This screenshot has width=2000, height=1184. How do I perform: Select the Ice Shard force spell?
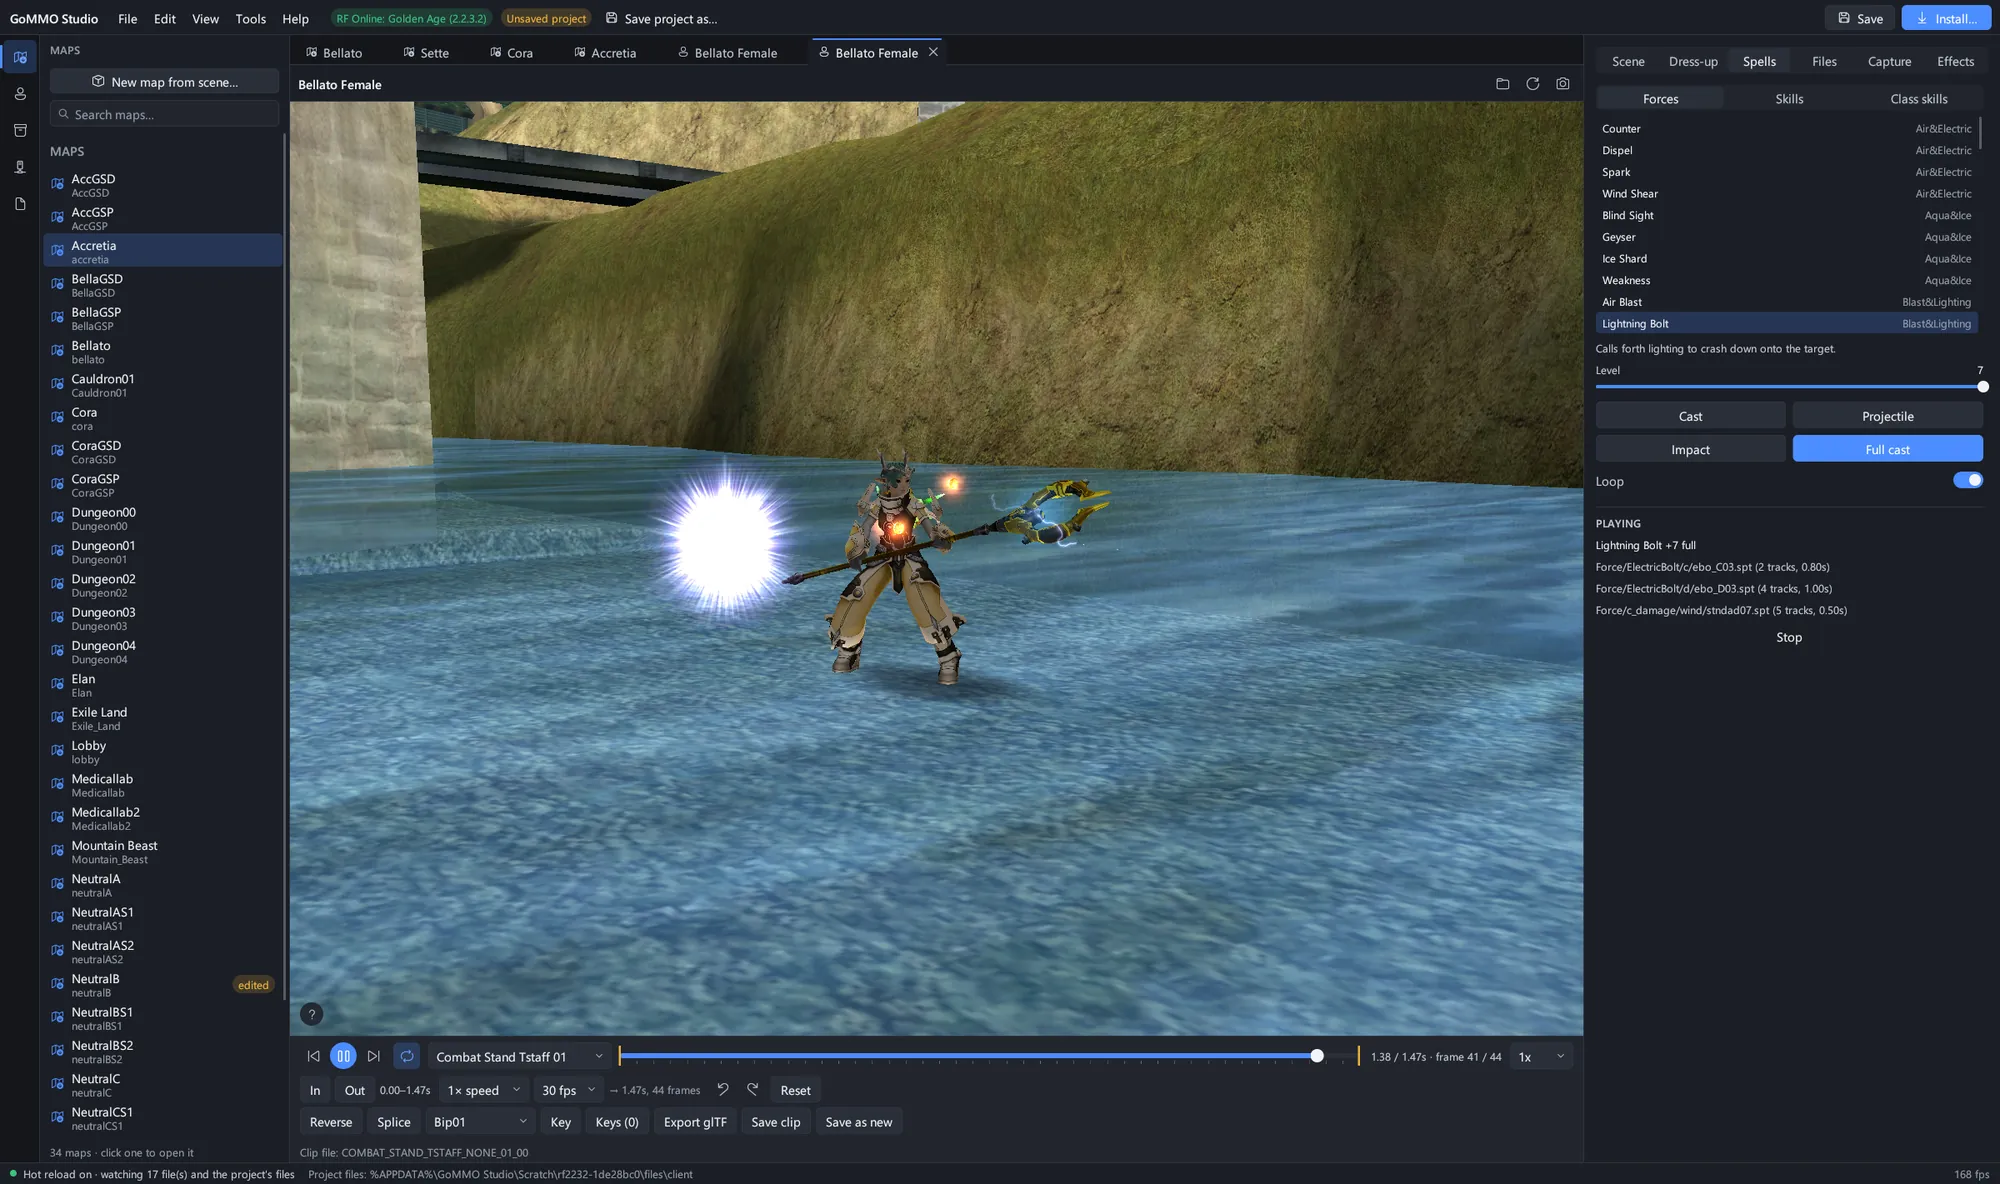pos(1786,258)
